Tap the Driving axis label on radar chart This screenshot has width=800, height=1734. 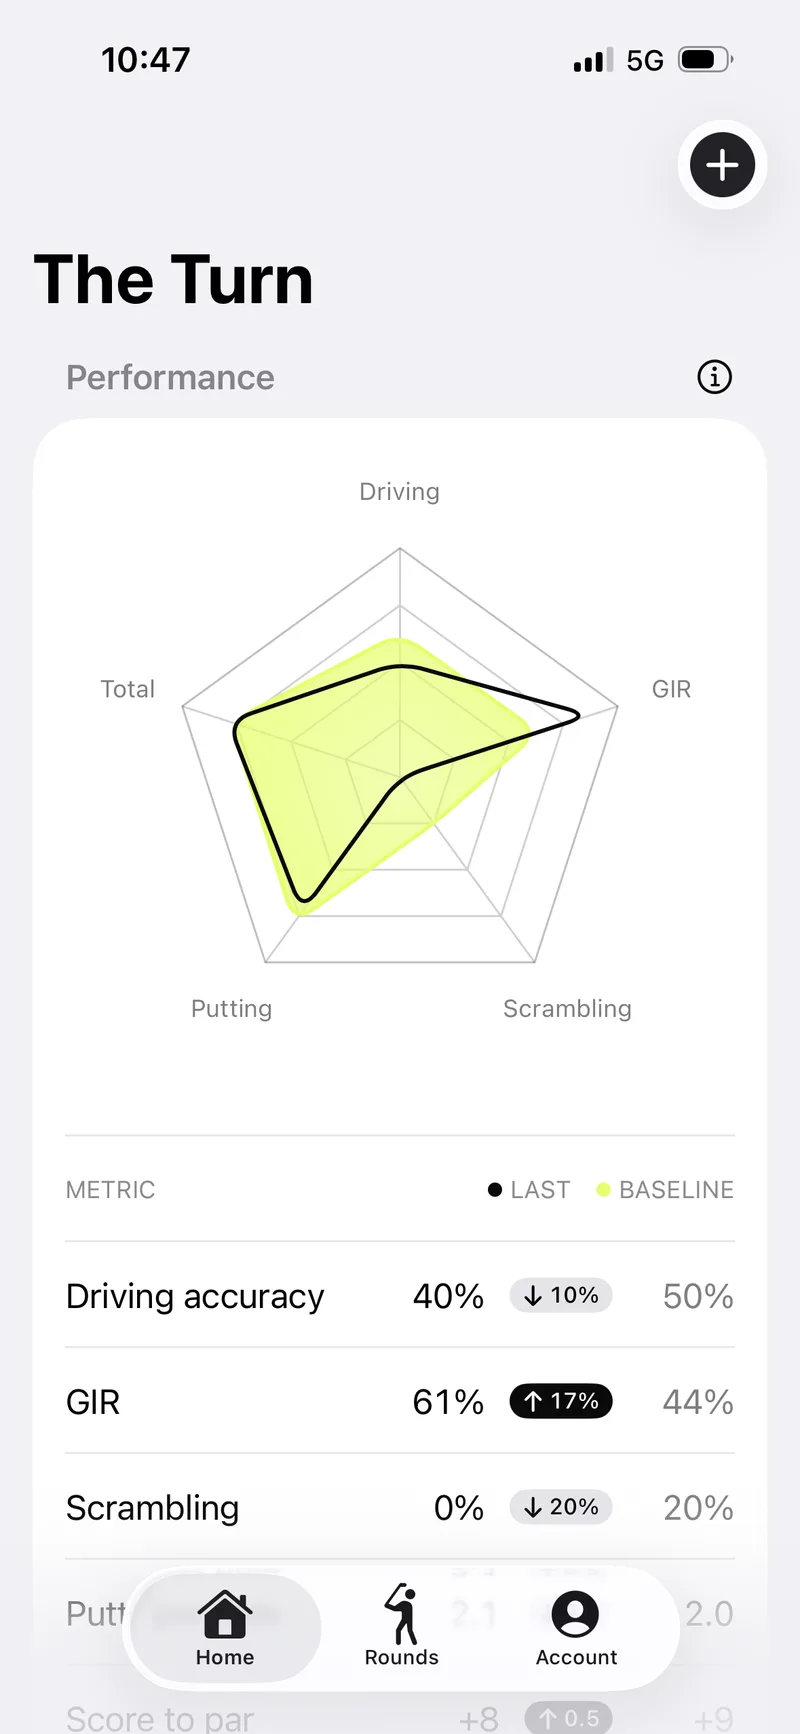click(400, 492)
